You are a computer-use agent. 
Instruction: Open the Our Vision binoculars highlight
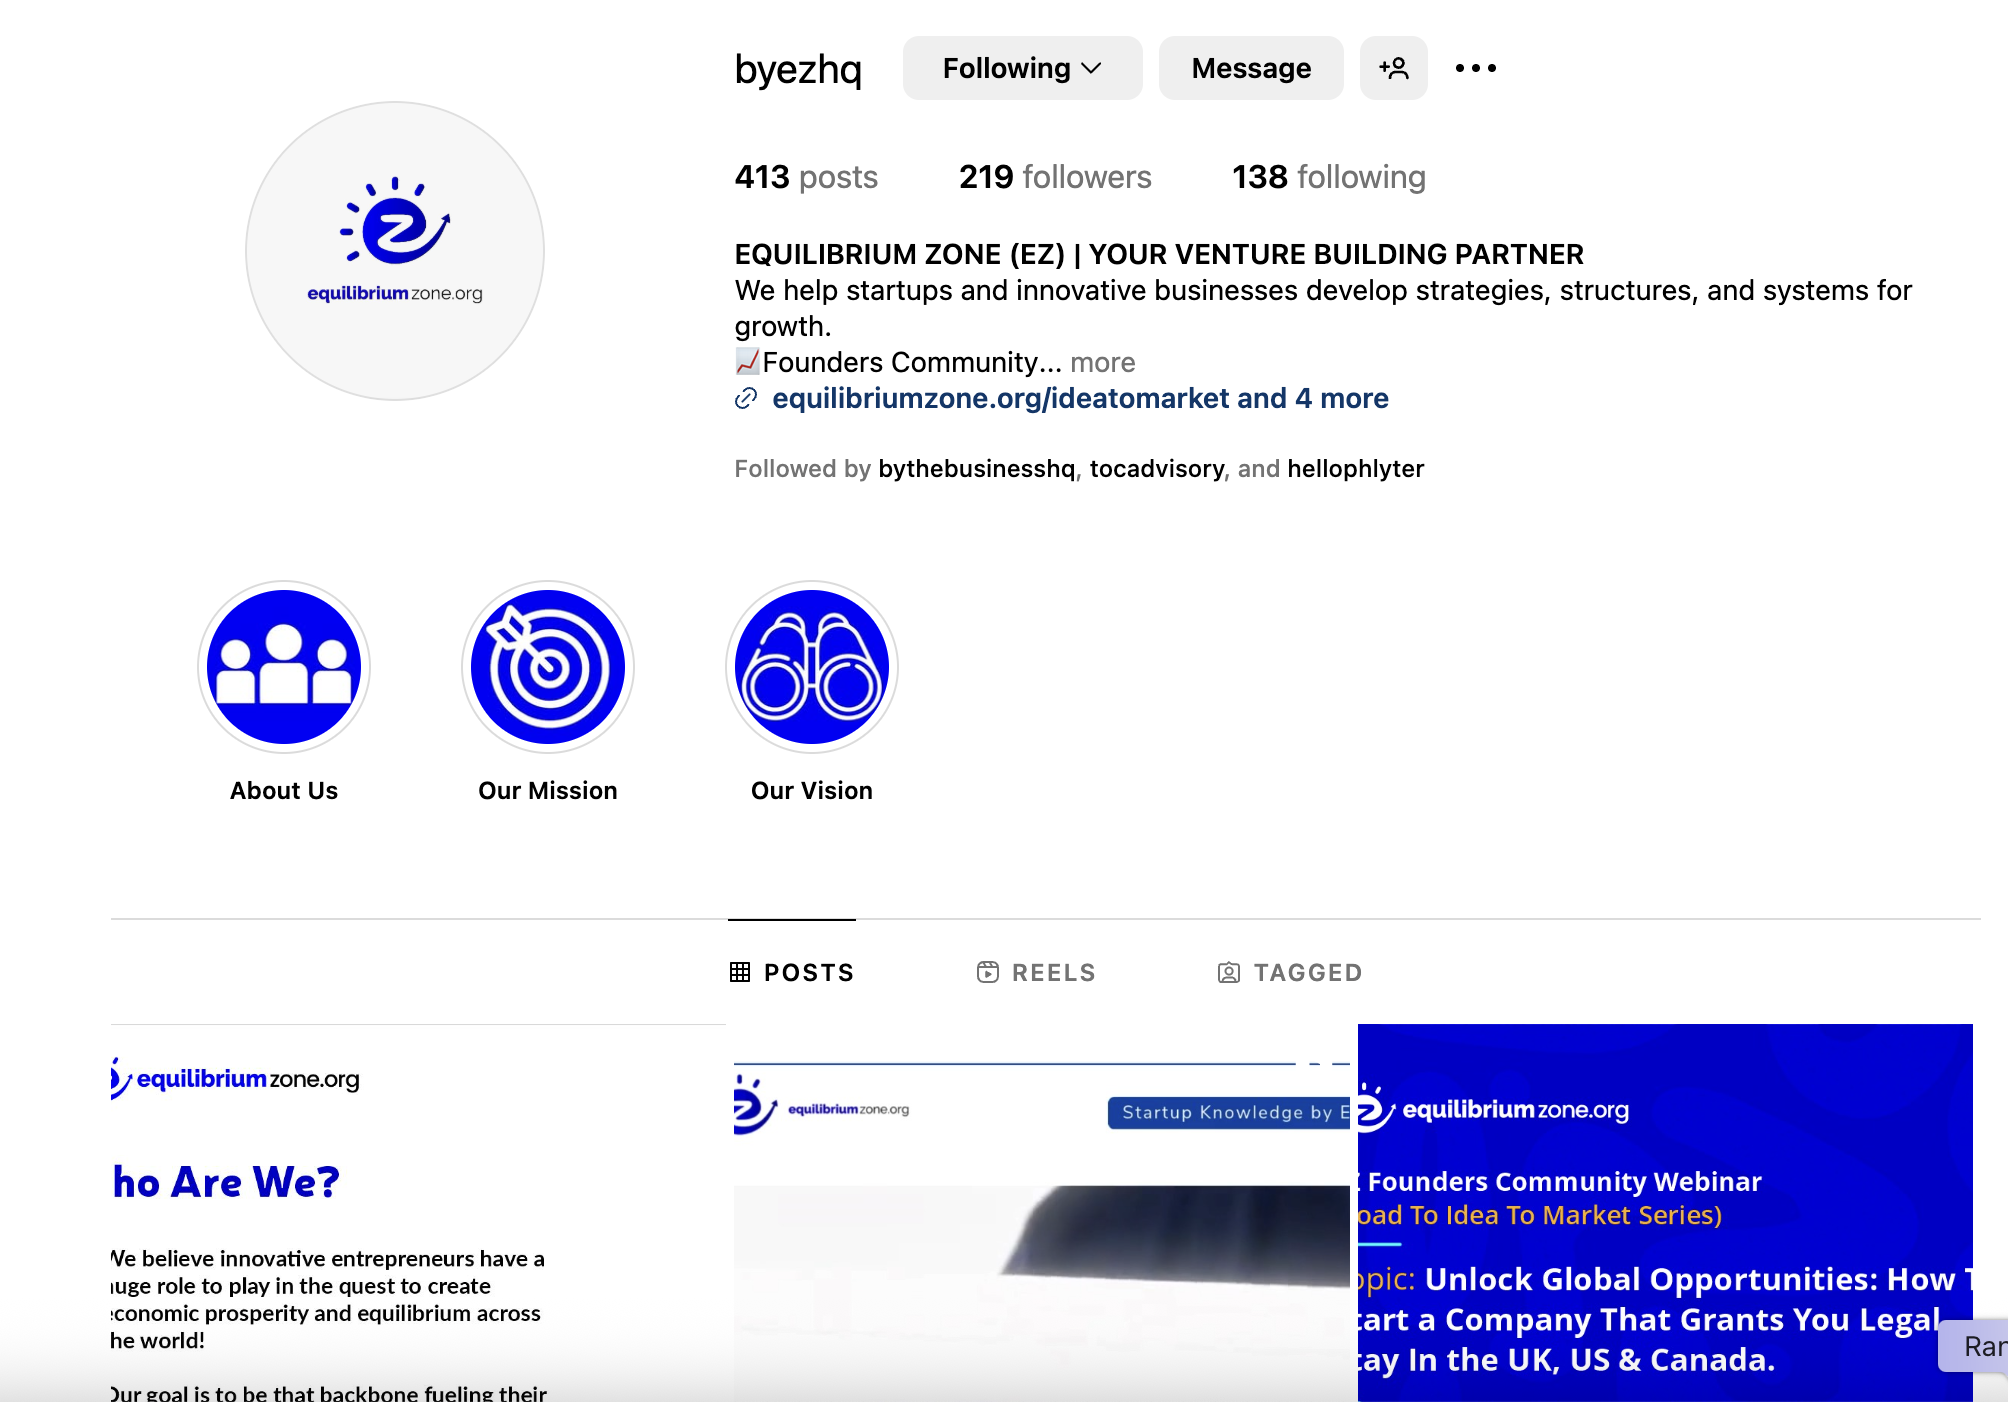tap(812, 667)
